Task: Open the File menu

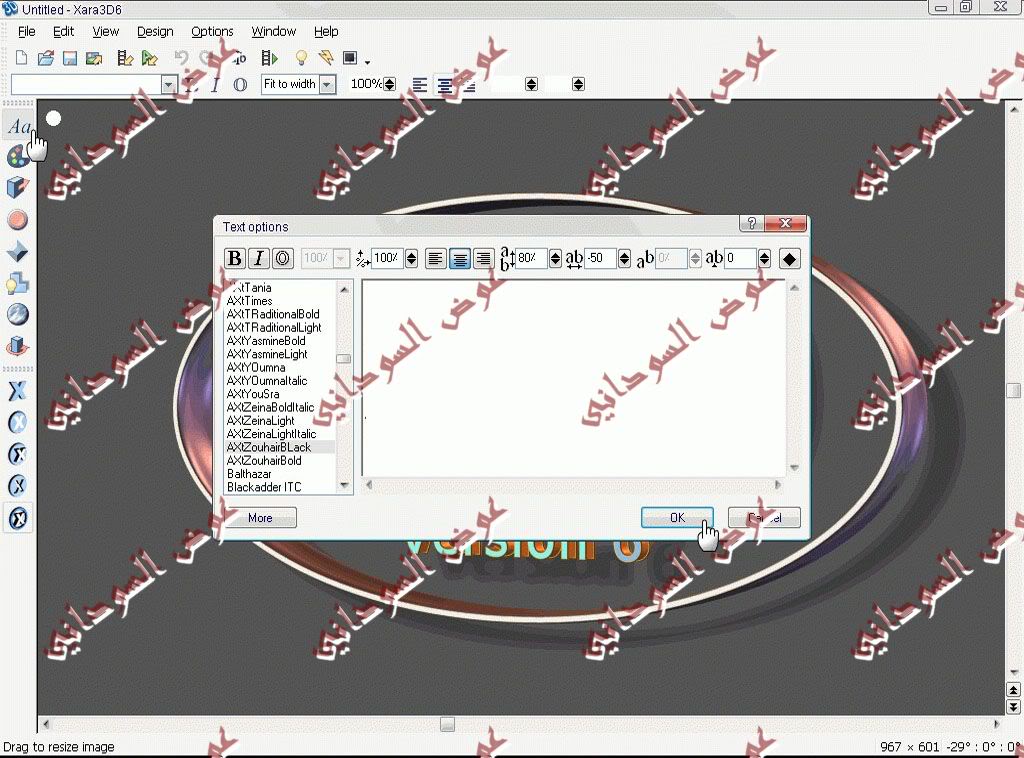Action: click(27, 31)
